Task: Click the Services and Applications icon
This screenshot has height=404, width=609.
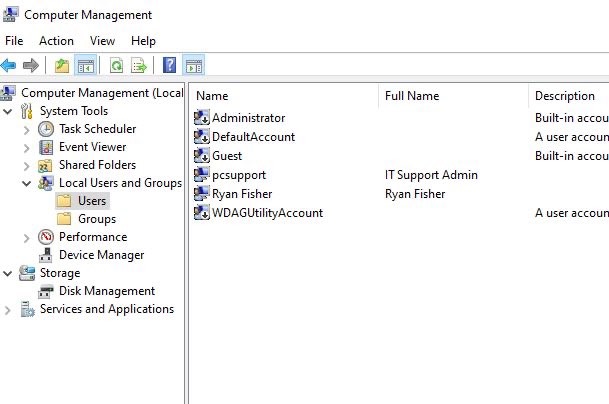Action: coord(27,309)
